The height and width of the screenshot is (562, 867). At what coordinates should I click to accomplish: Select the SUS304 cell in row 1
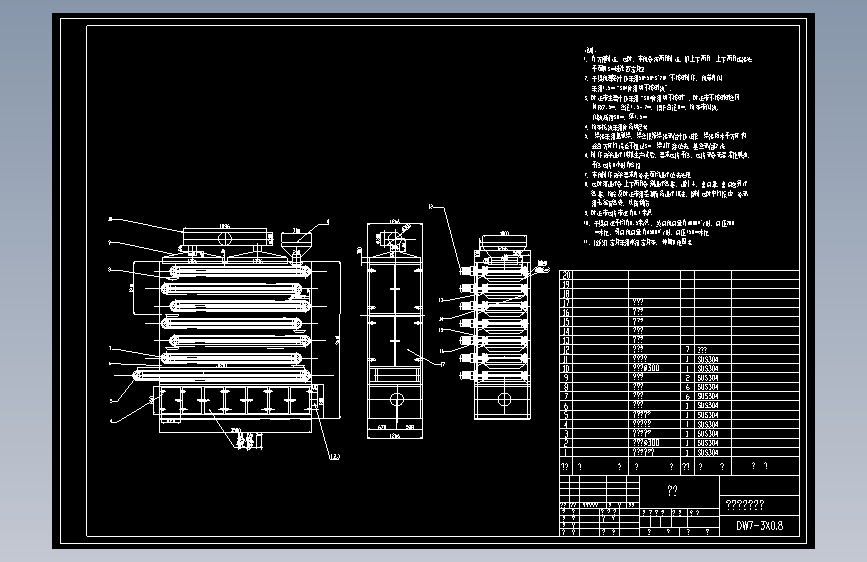(x=707, y=452)
